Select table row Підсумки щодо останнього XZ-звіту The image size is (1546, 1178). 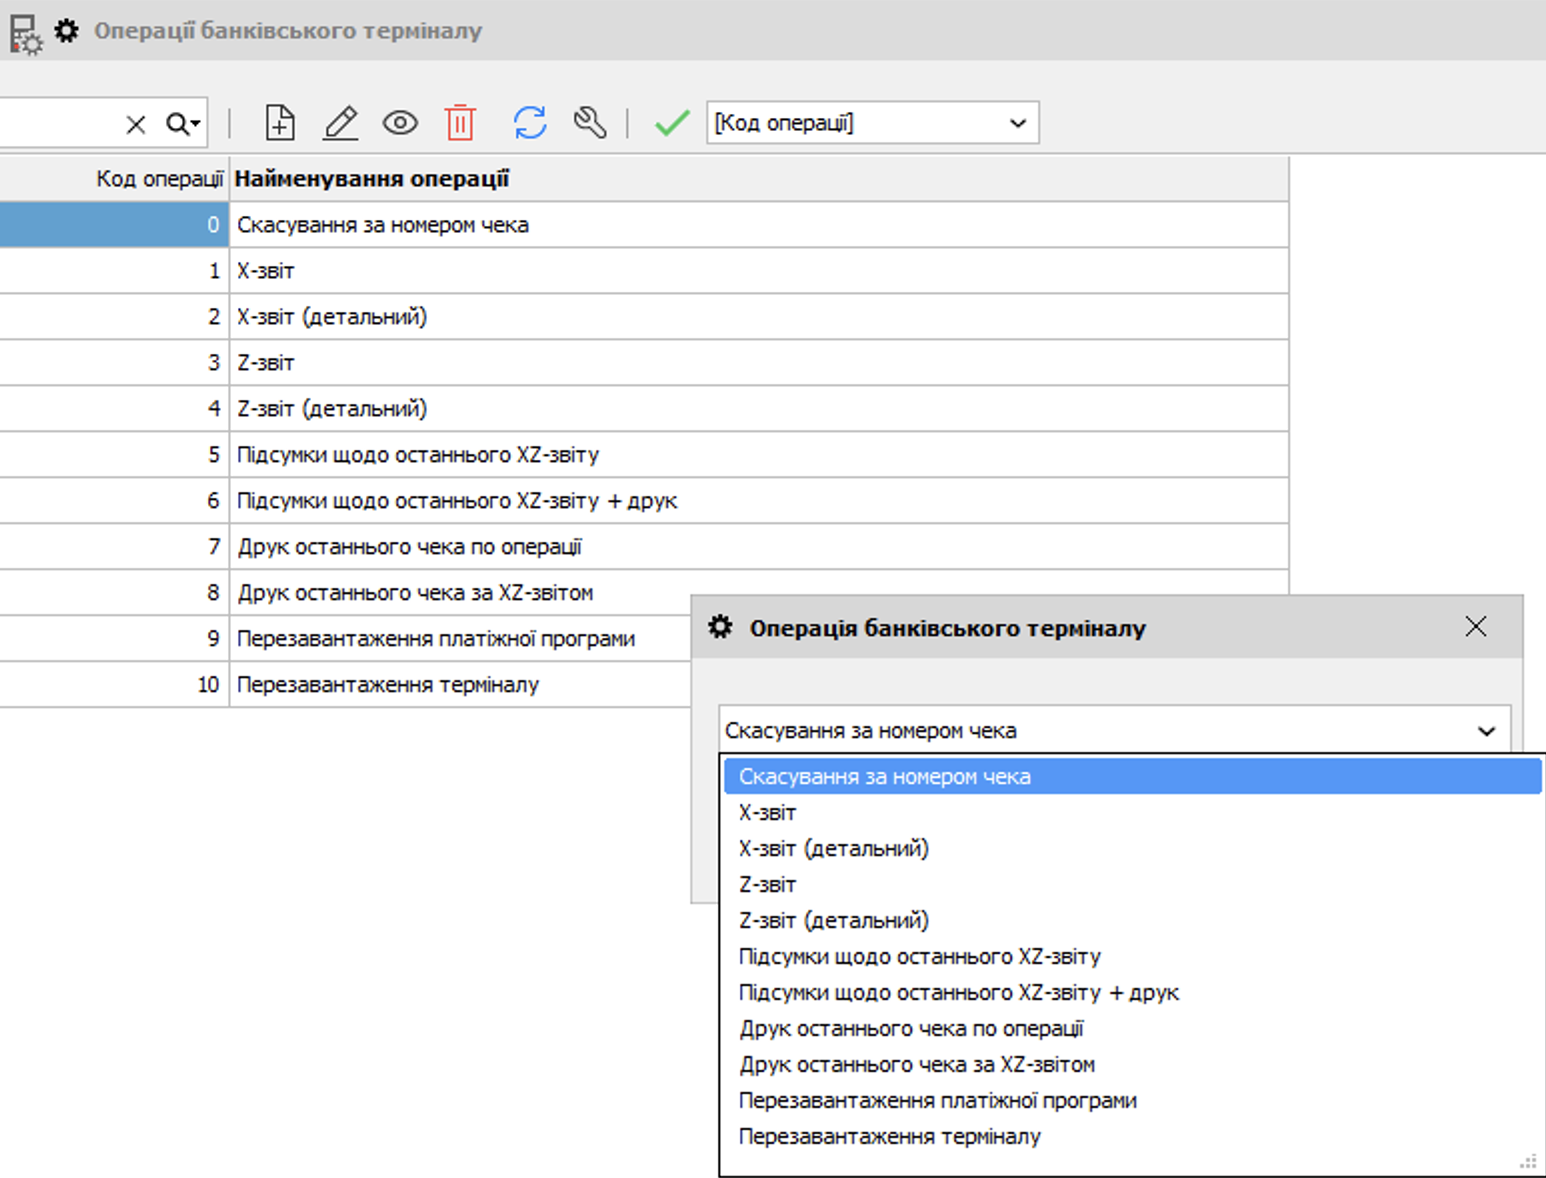click(x=417, y=455)
